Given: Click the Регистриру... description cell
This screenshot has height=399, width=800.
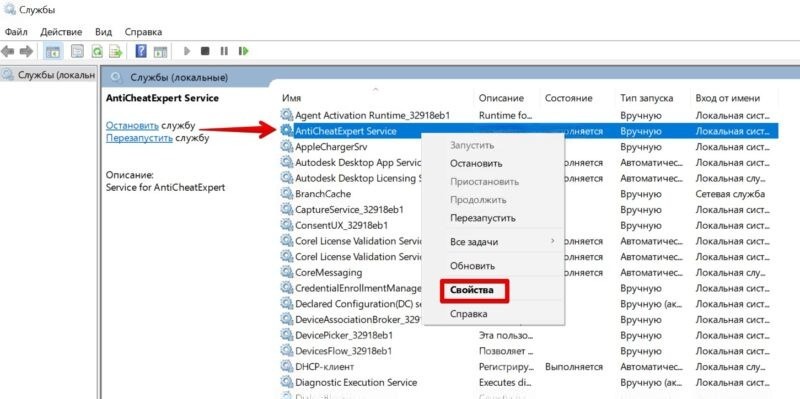Looking at the screenshot, I should (x=506, y=366).
